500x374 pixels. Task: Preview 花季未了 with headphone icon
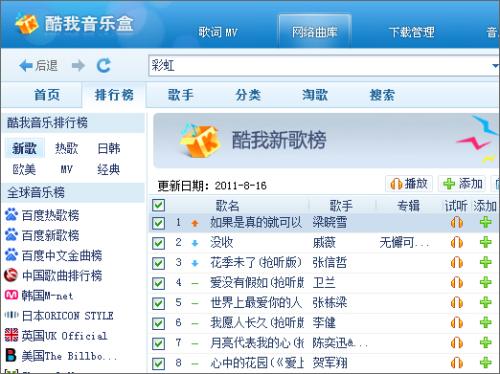tap(457, 263)
